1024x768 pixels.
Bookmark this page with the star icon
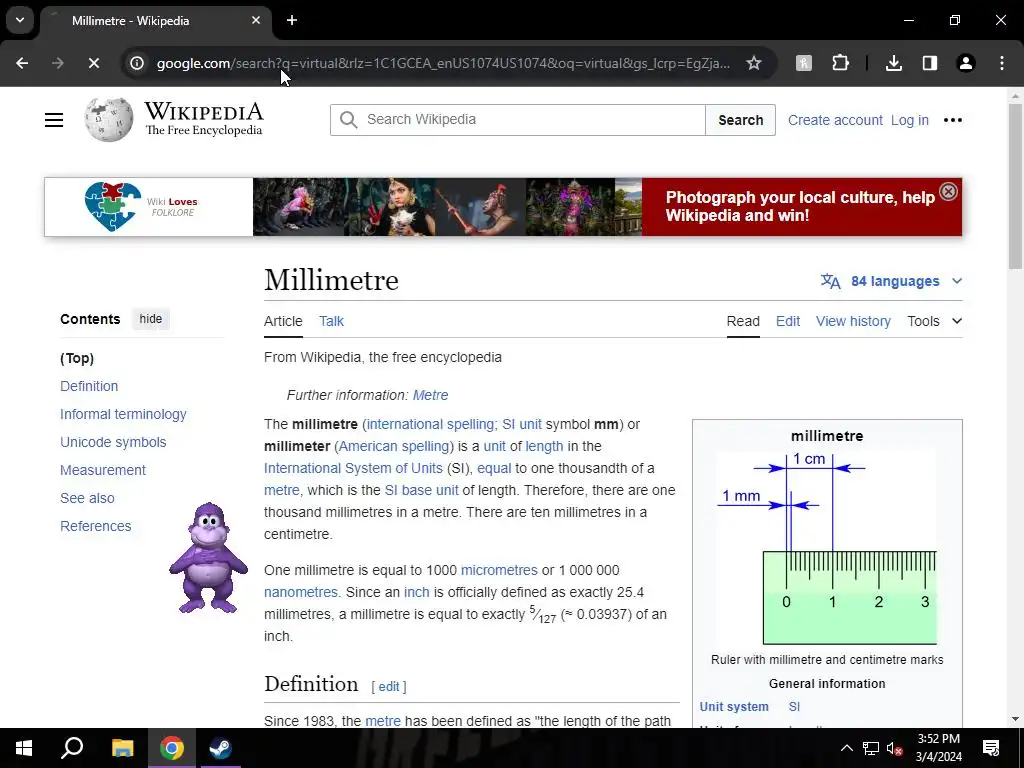coord(754,63)
